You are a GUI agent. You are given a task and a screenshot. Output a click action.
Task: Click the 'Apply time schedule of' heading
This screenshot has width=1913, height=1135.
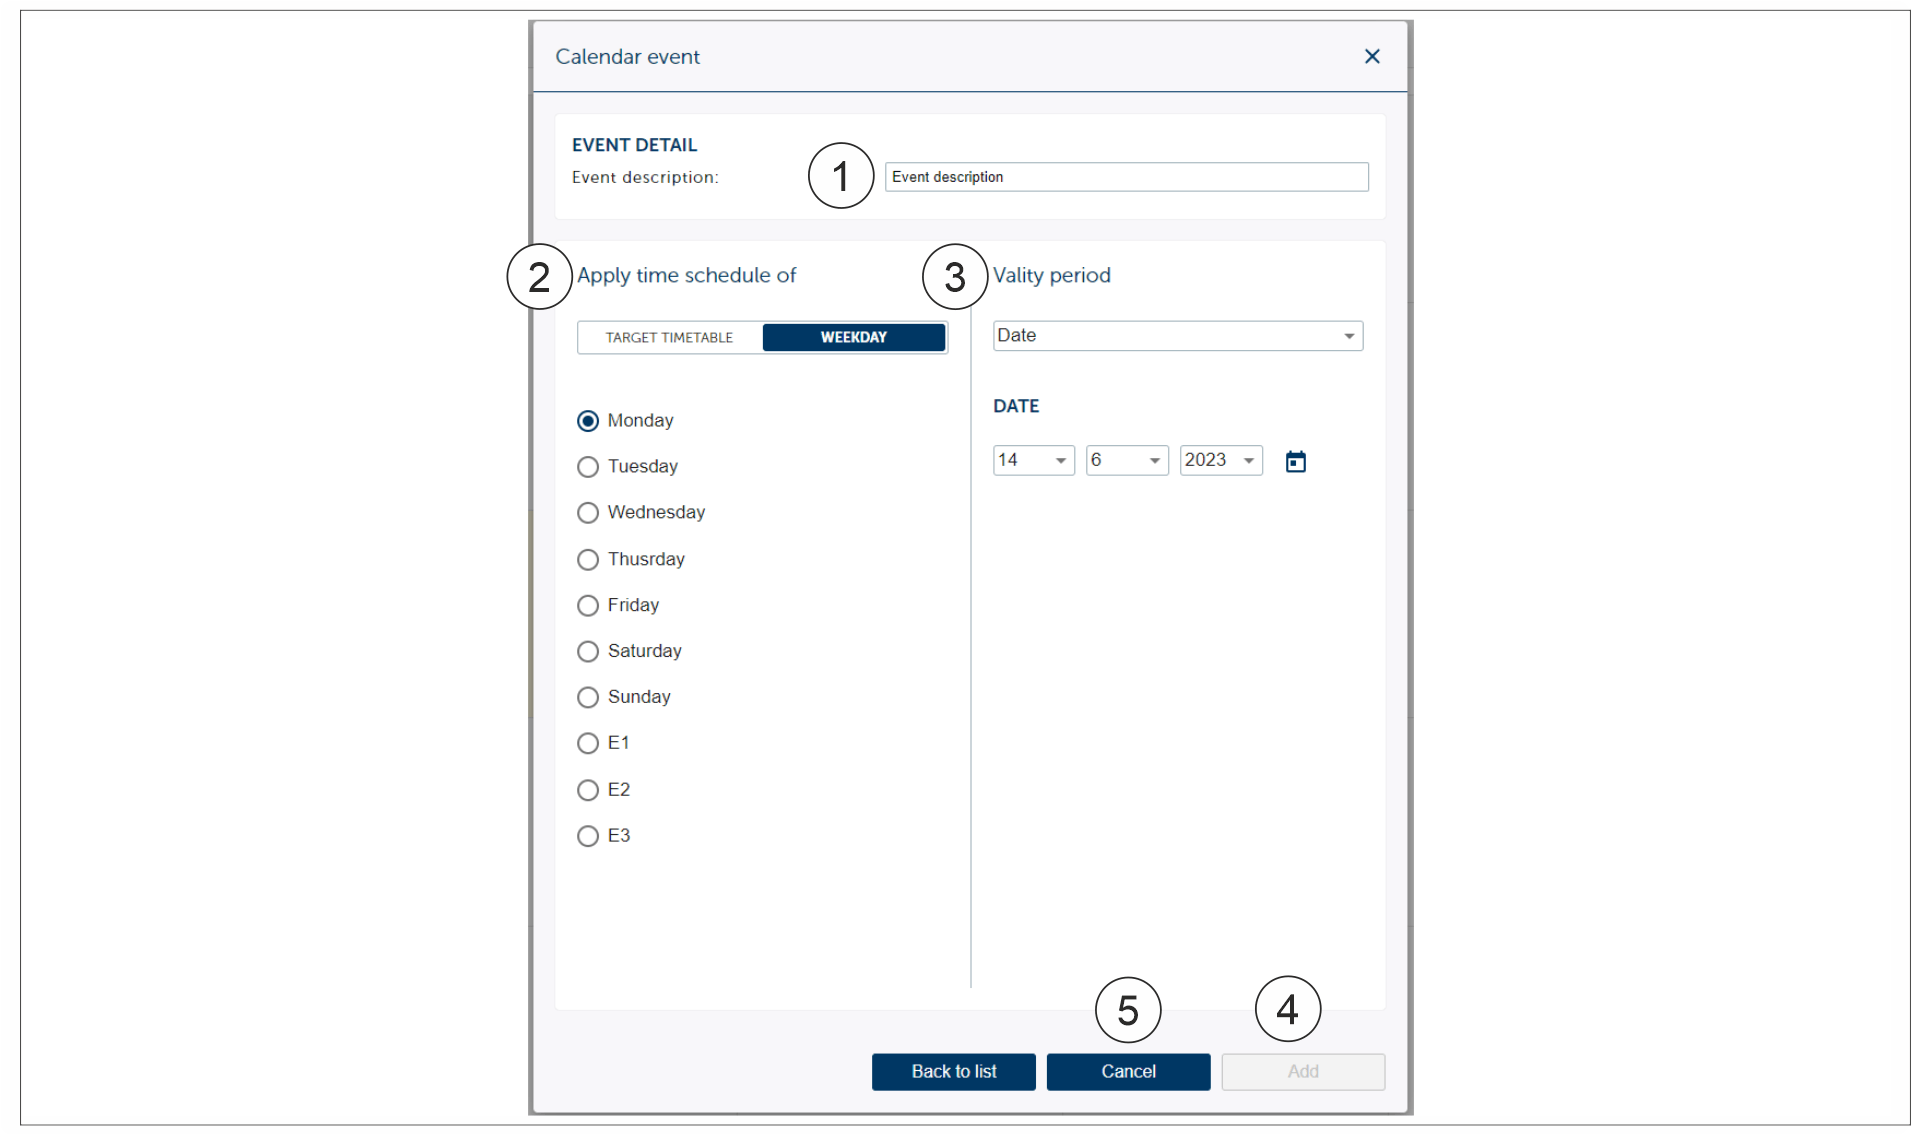[x=686, y=276]
